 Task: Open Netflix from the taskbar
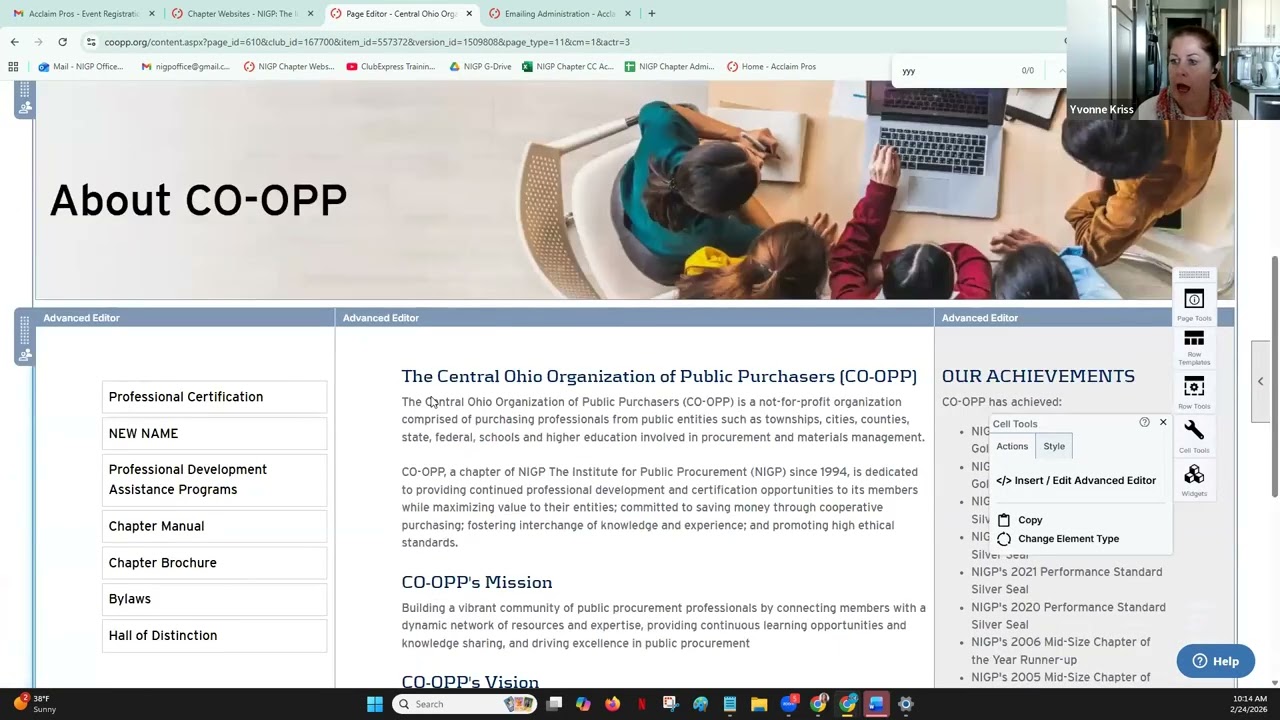point(641,704)
